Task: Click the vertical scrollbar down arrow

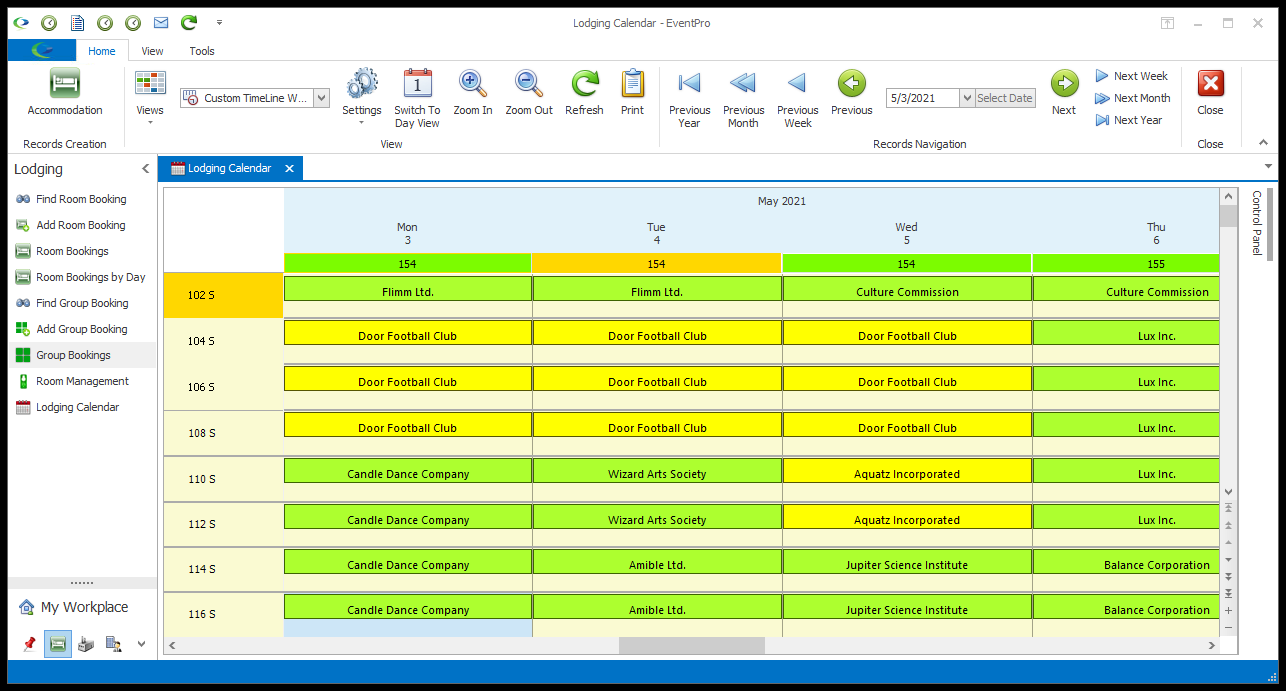Action: [1228, 491]
